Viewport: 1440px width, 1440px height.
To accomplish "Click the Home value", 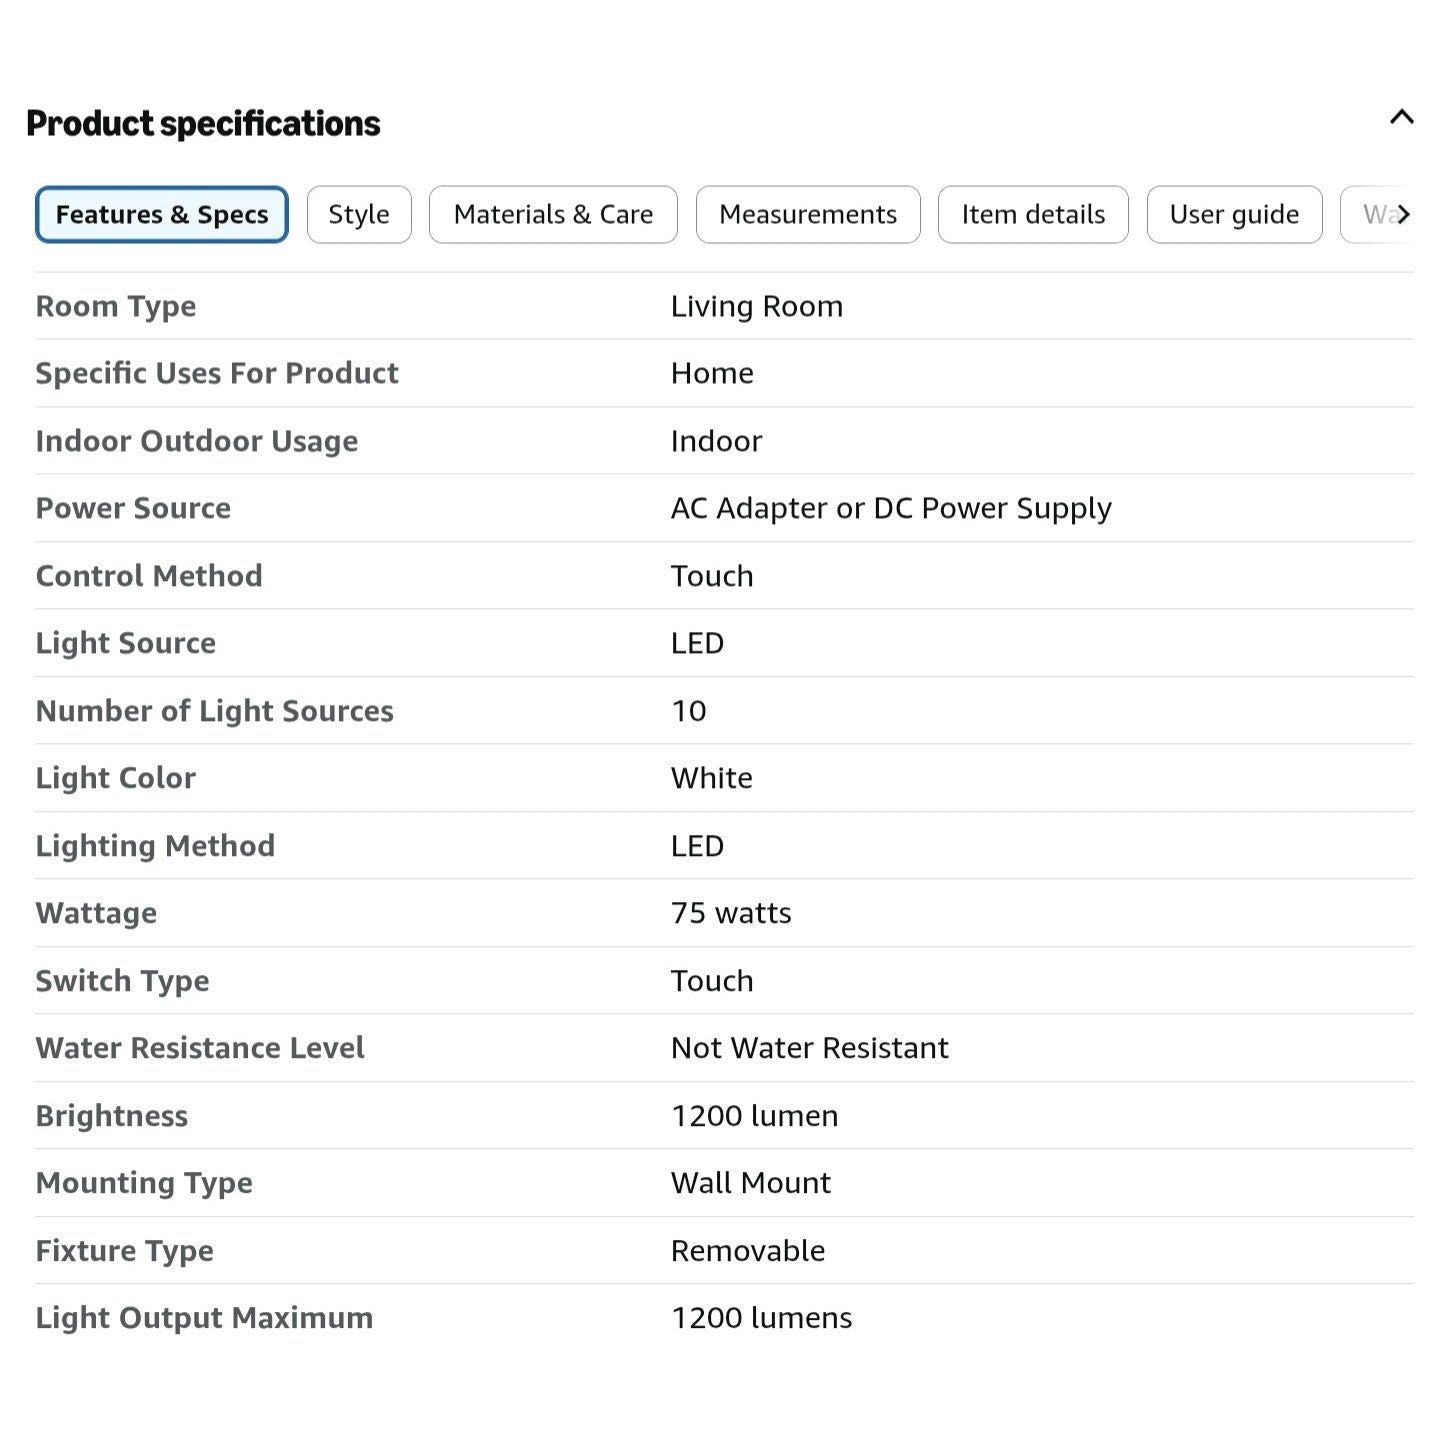I will (x=712, y=373).
